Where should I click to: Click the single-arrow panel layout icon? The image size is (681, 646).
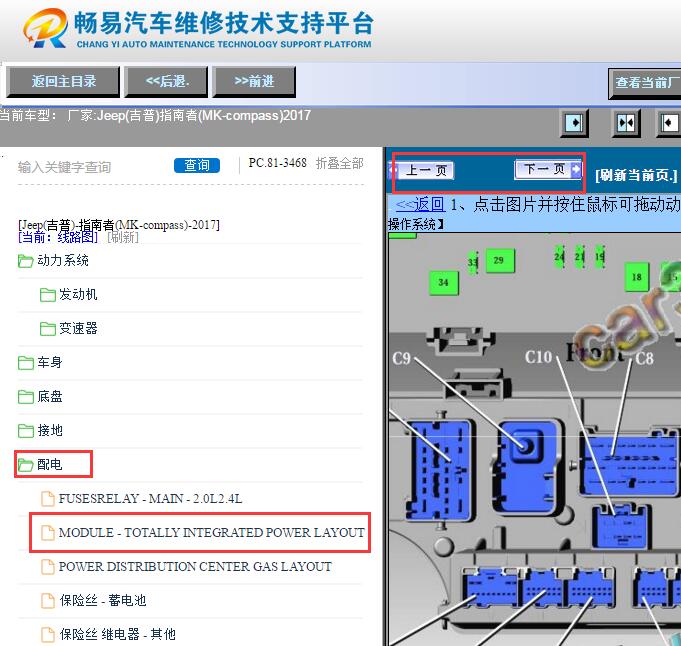(575, 123)
